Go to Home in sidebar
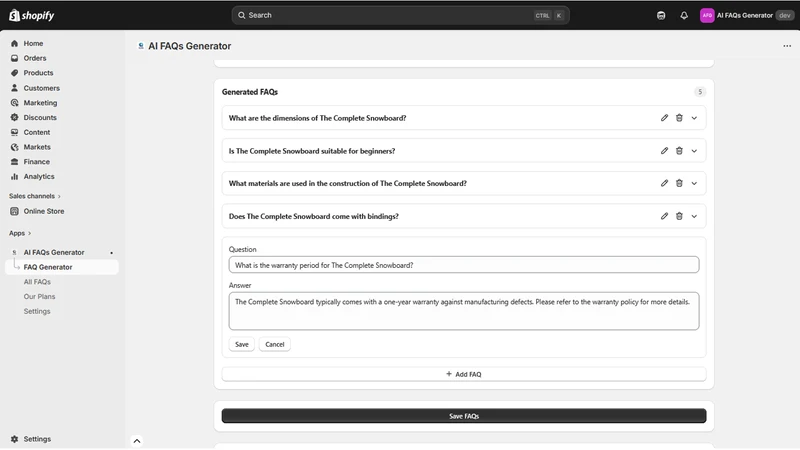 pyautogui.click(x=33, y=43)
